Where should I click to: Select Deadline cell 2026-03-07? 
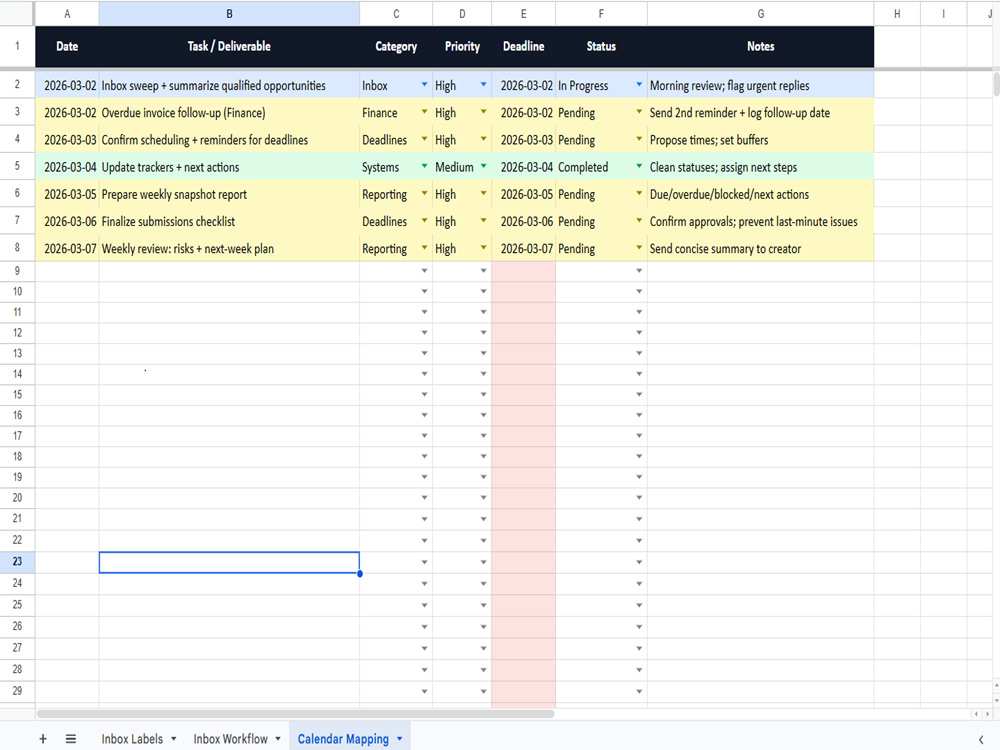pos(524,248)
